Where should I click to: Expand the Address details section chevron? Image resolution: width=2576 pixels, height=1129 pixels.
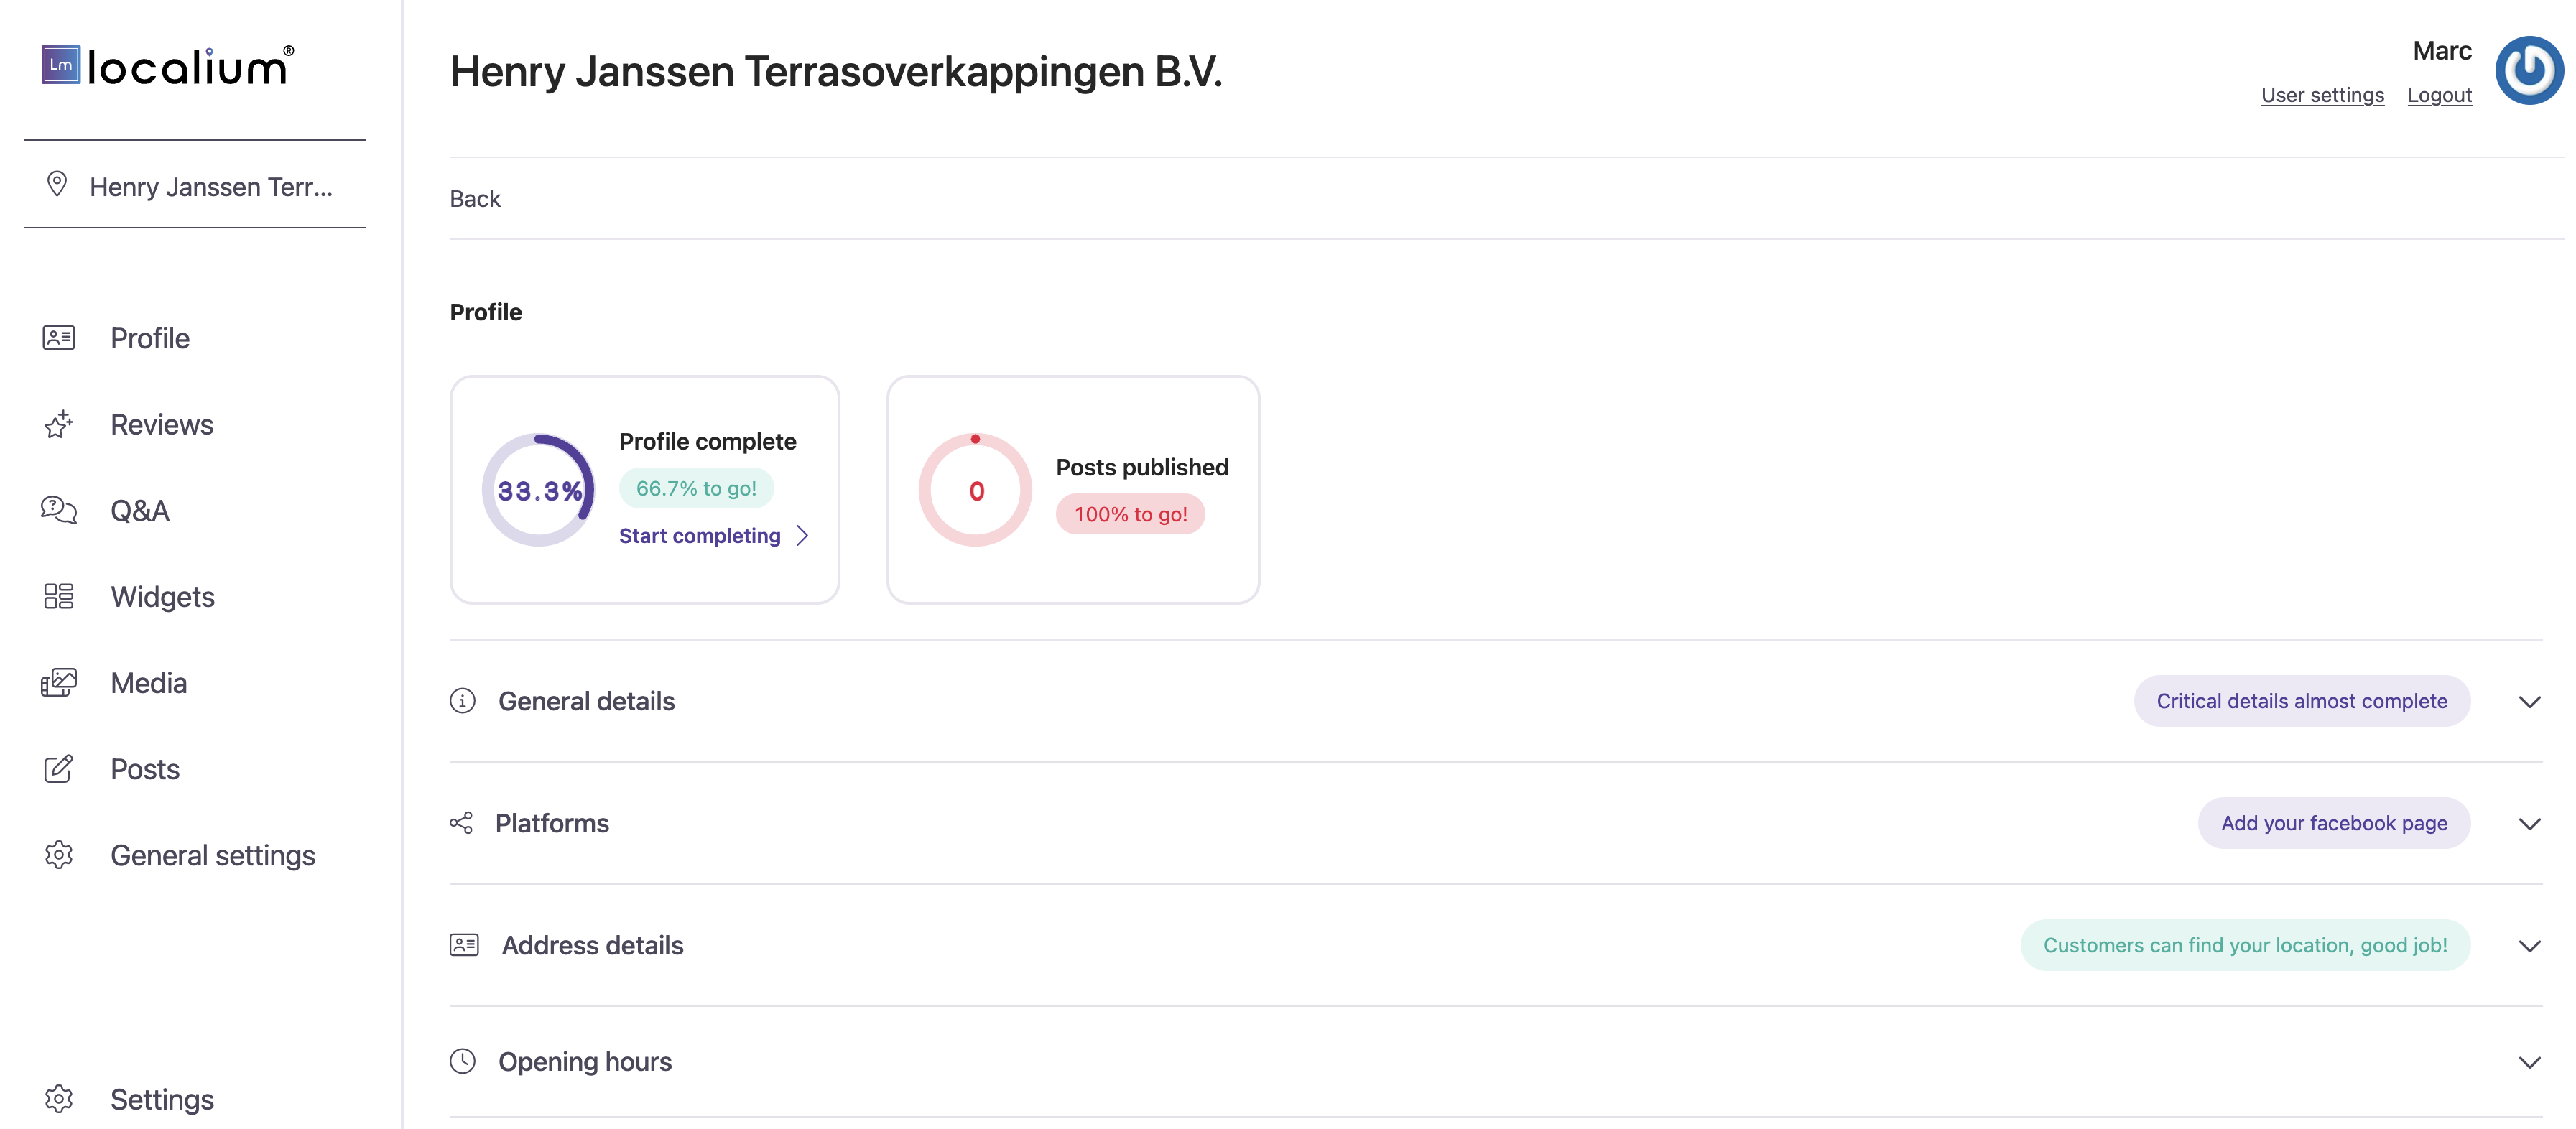pyautogui.click(x=2529, y=945)
